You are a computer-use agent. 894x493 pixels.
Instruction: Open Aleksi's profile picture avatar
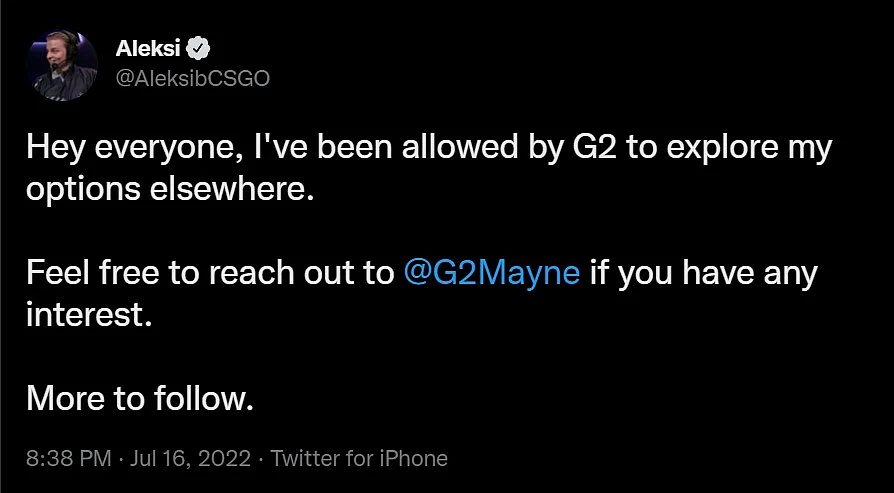(63, 66)
